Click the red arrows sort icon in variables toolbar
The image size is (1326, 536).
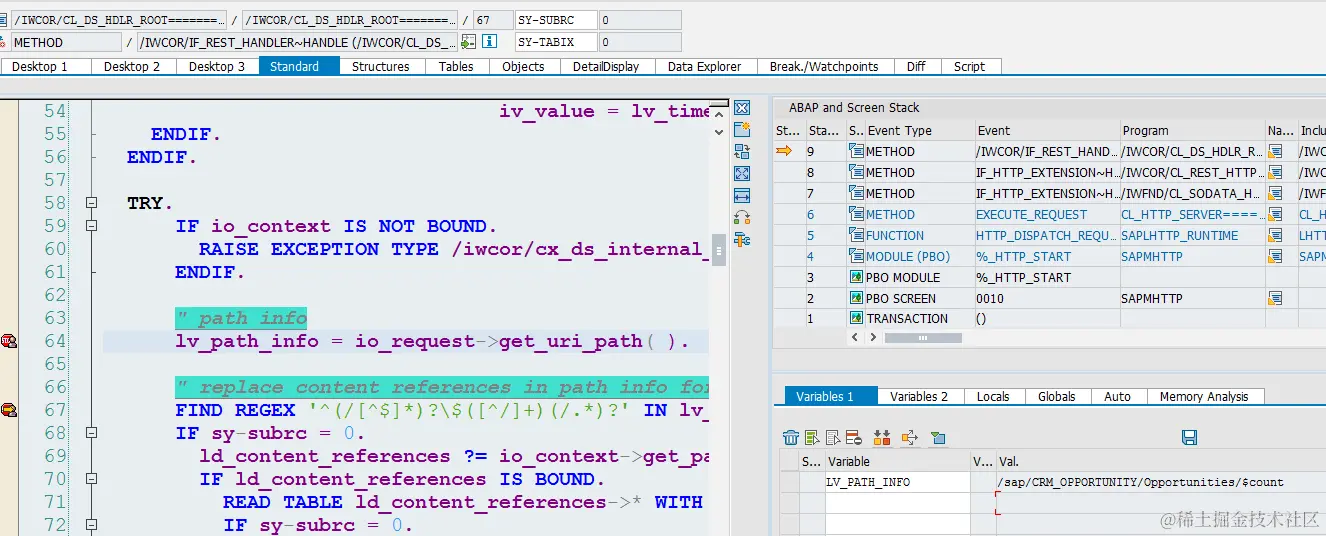(882, 437)
